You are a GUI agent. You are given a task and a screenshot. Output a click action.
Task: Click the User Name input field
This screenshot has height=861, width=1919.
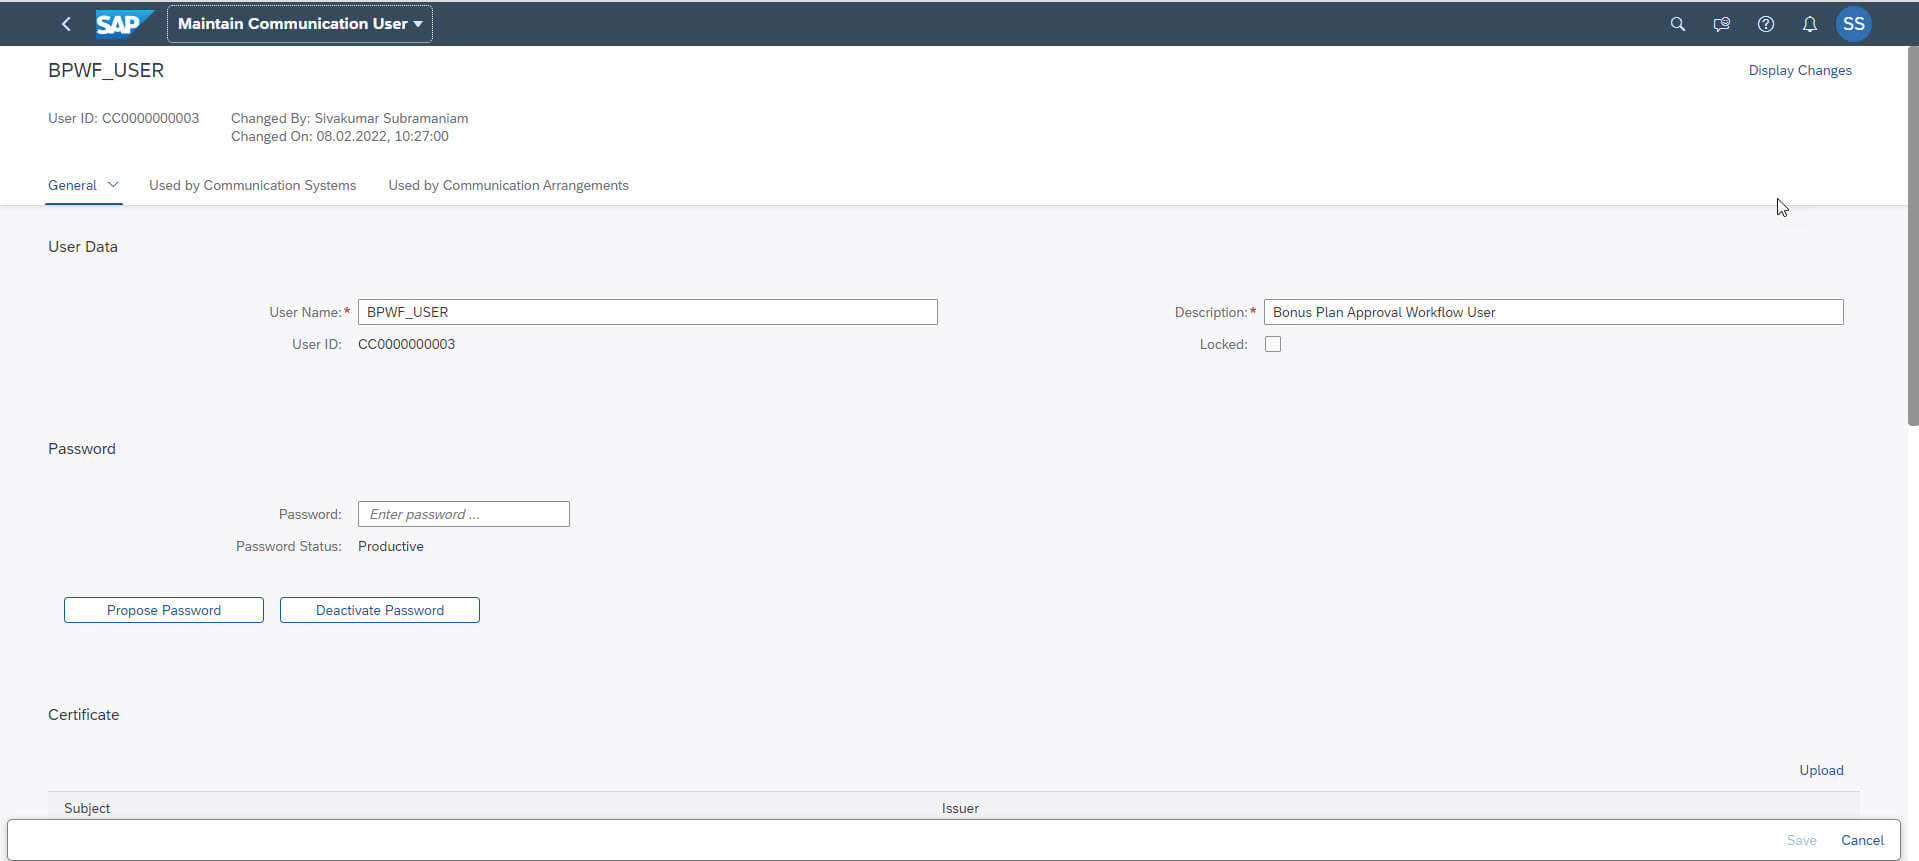[x=647, y=312]
